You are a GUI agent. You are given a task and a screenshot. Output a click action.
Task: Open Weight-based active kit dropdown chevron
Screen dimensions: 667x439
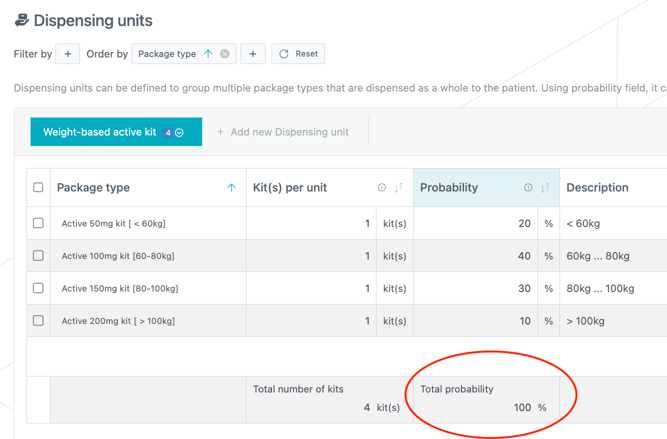click(180, 132)
